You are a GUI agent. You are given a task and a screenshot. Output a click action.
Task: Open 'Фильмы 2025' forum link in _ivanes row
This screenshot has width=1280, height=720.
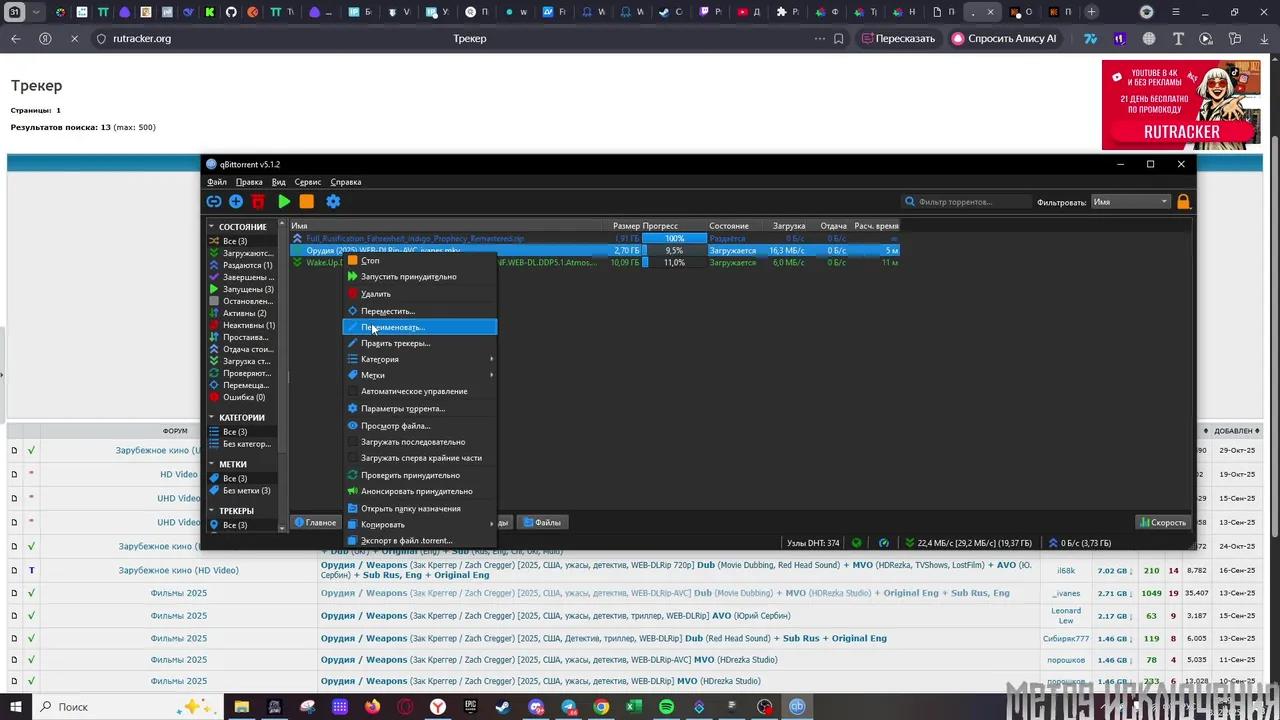pos(179,593)
